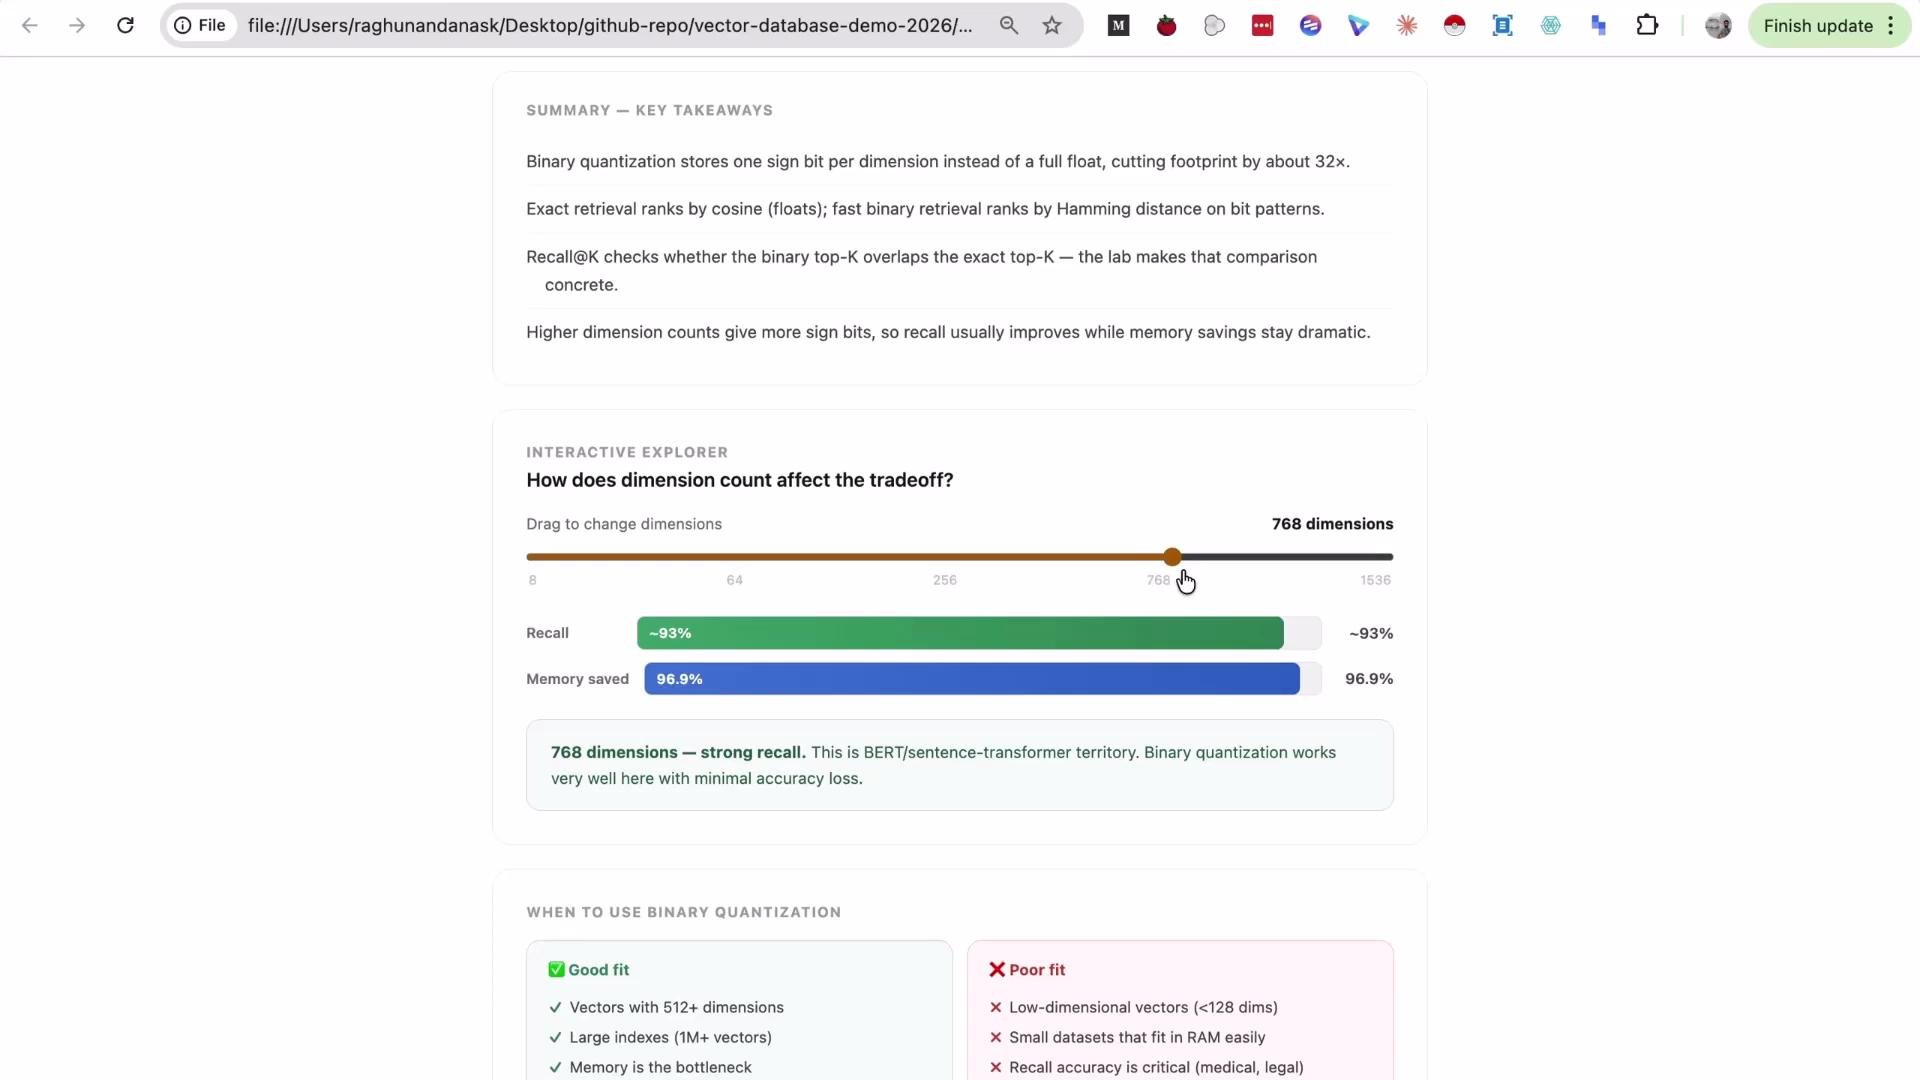Click 'Large indexes (1M+ vectors)' item

click(670, 1038)
